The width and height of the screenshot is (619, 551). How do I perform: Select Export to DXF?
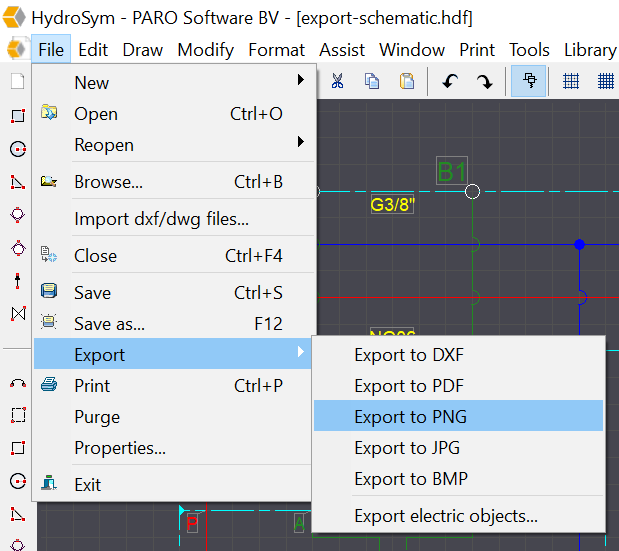tap(458, 354)
